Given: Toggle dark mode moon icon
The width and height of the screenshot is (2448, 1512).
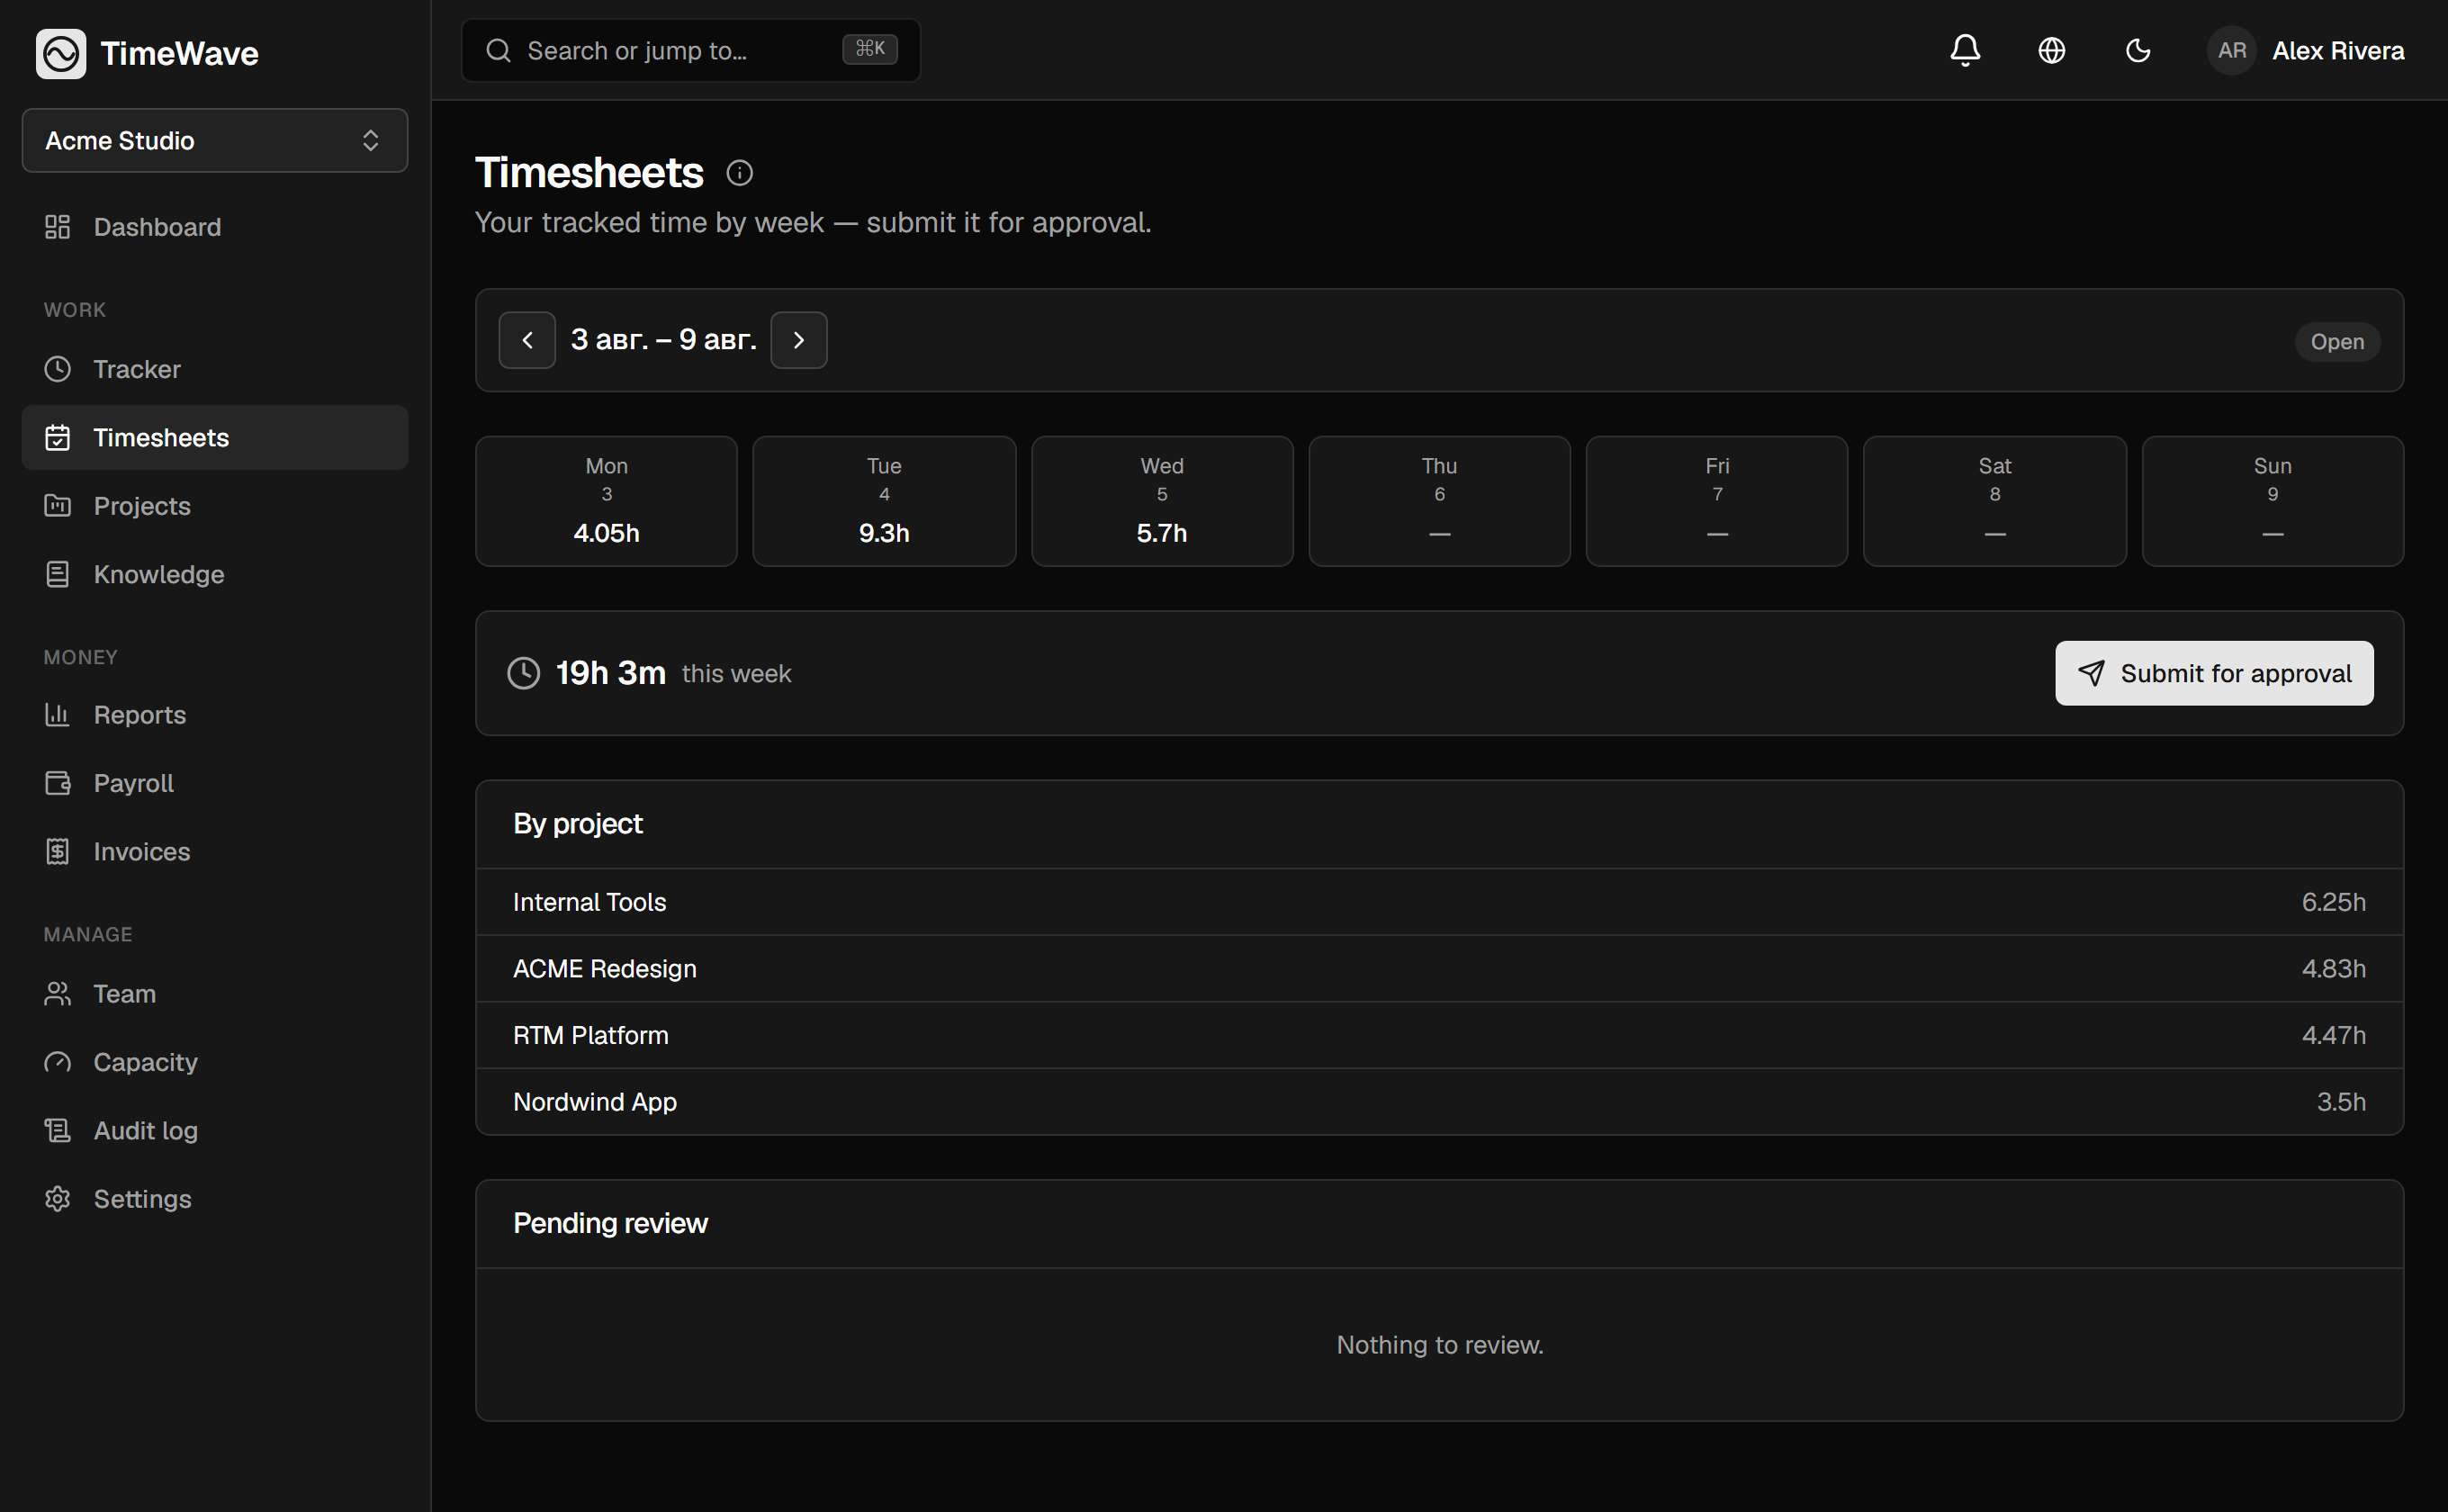Looking at the screenshot, I should 2137,50.
